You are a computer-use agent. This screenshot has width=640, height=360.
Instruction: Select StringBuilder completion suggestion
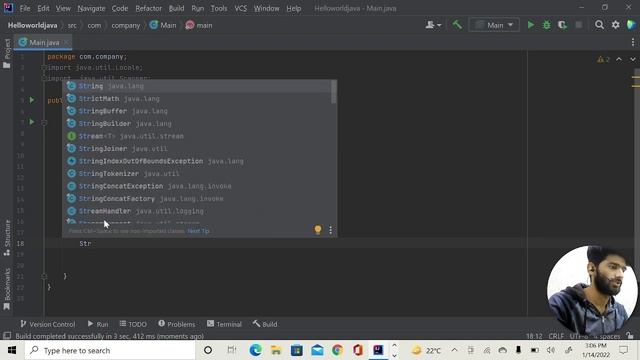(x=198, y=124)
